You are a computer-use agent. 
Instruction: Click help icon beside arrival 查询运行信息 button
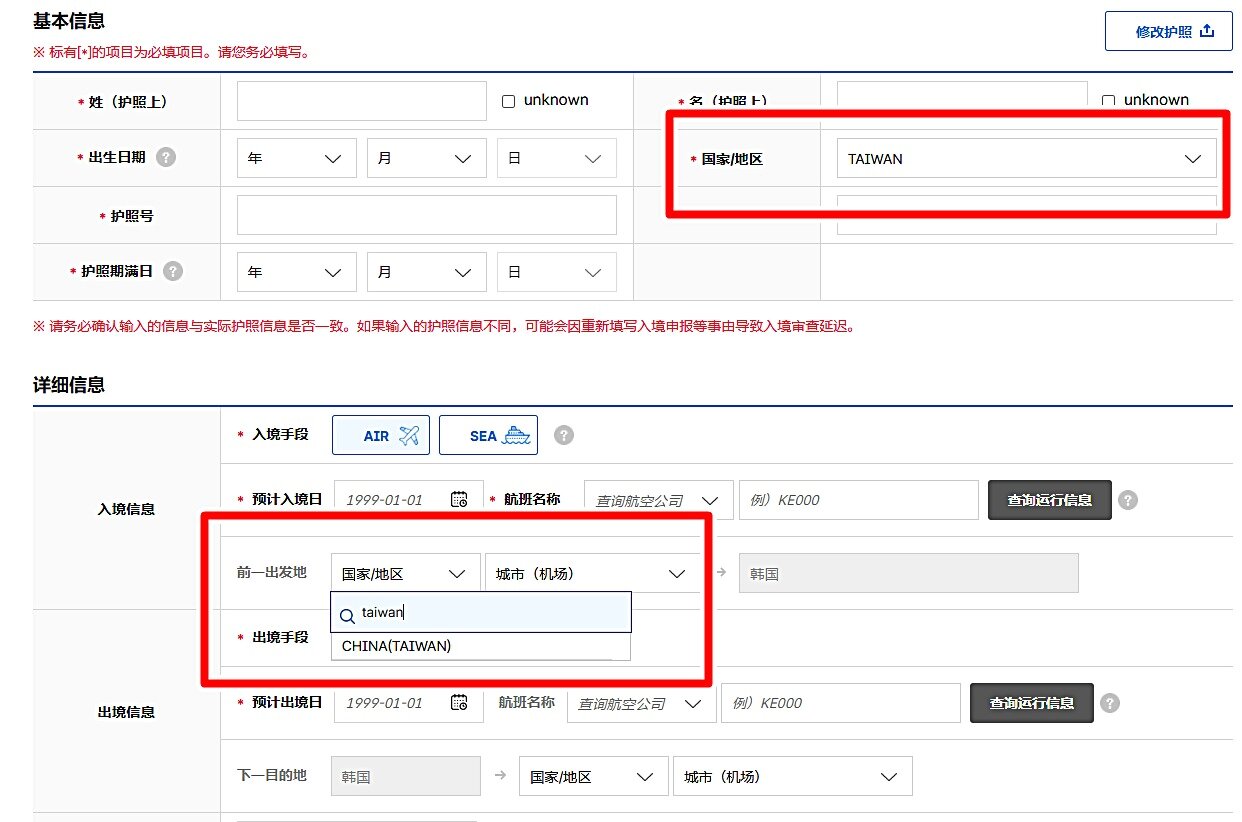[1128, 500]
